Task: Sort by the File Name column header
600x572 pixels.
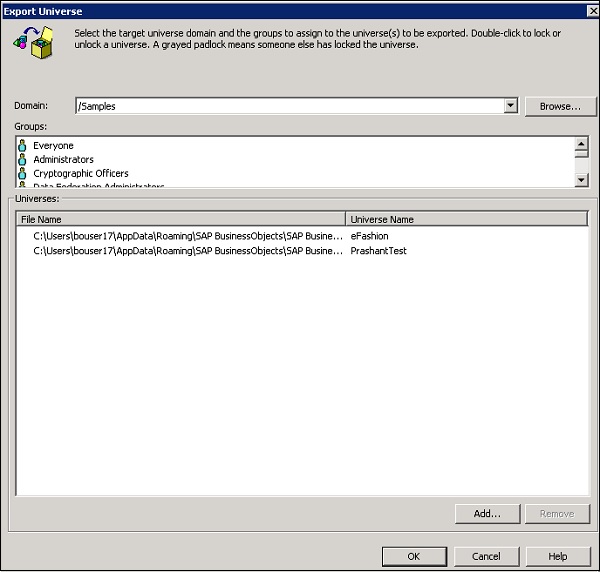Action: [181, 219]
